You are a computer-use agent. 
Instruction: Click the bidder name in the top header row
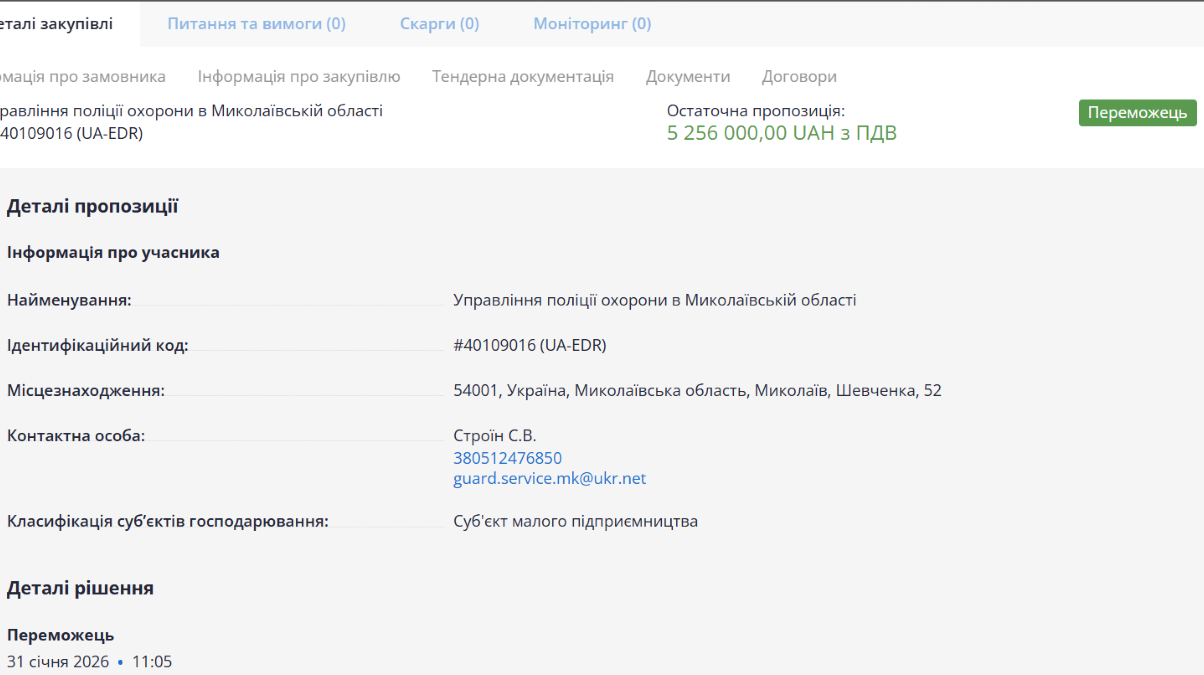(x=190, y=111)
